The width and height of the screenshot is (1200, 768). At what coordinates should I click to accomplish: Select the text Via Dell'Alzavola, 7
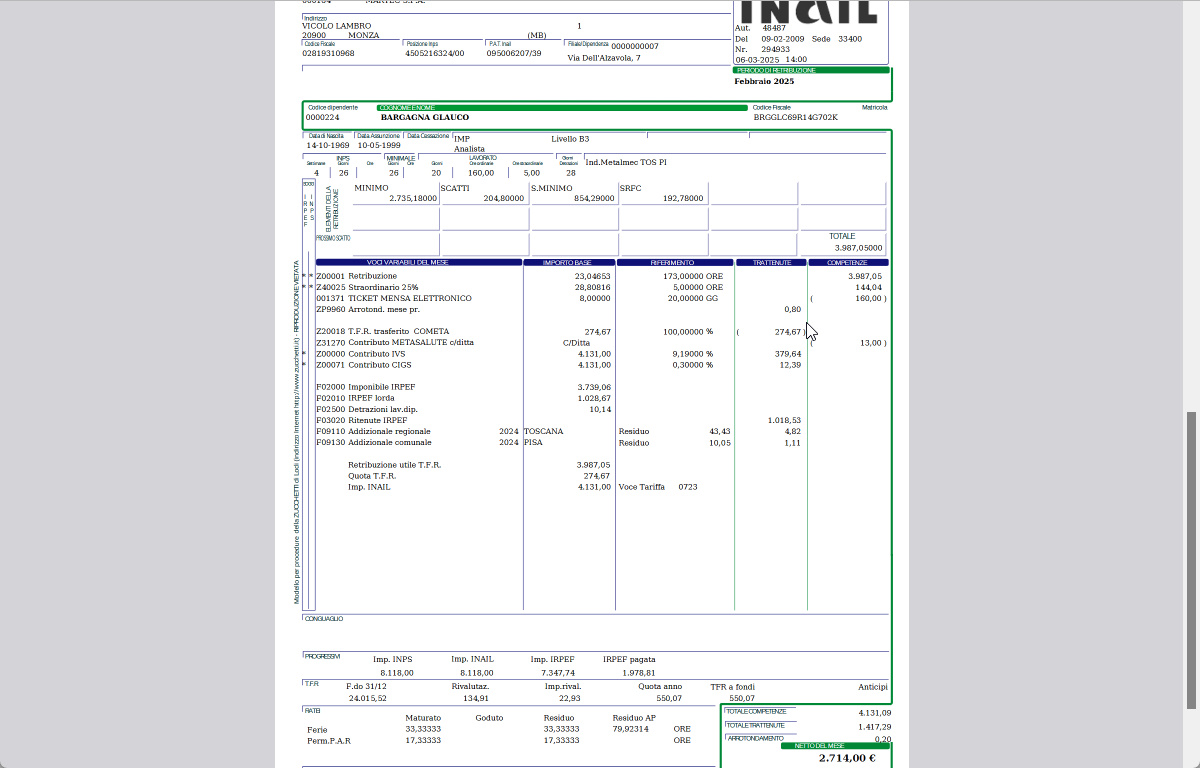pos(604,58)
